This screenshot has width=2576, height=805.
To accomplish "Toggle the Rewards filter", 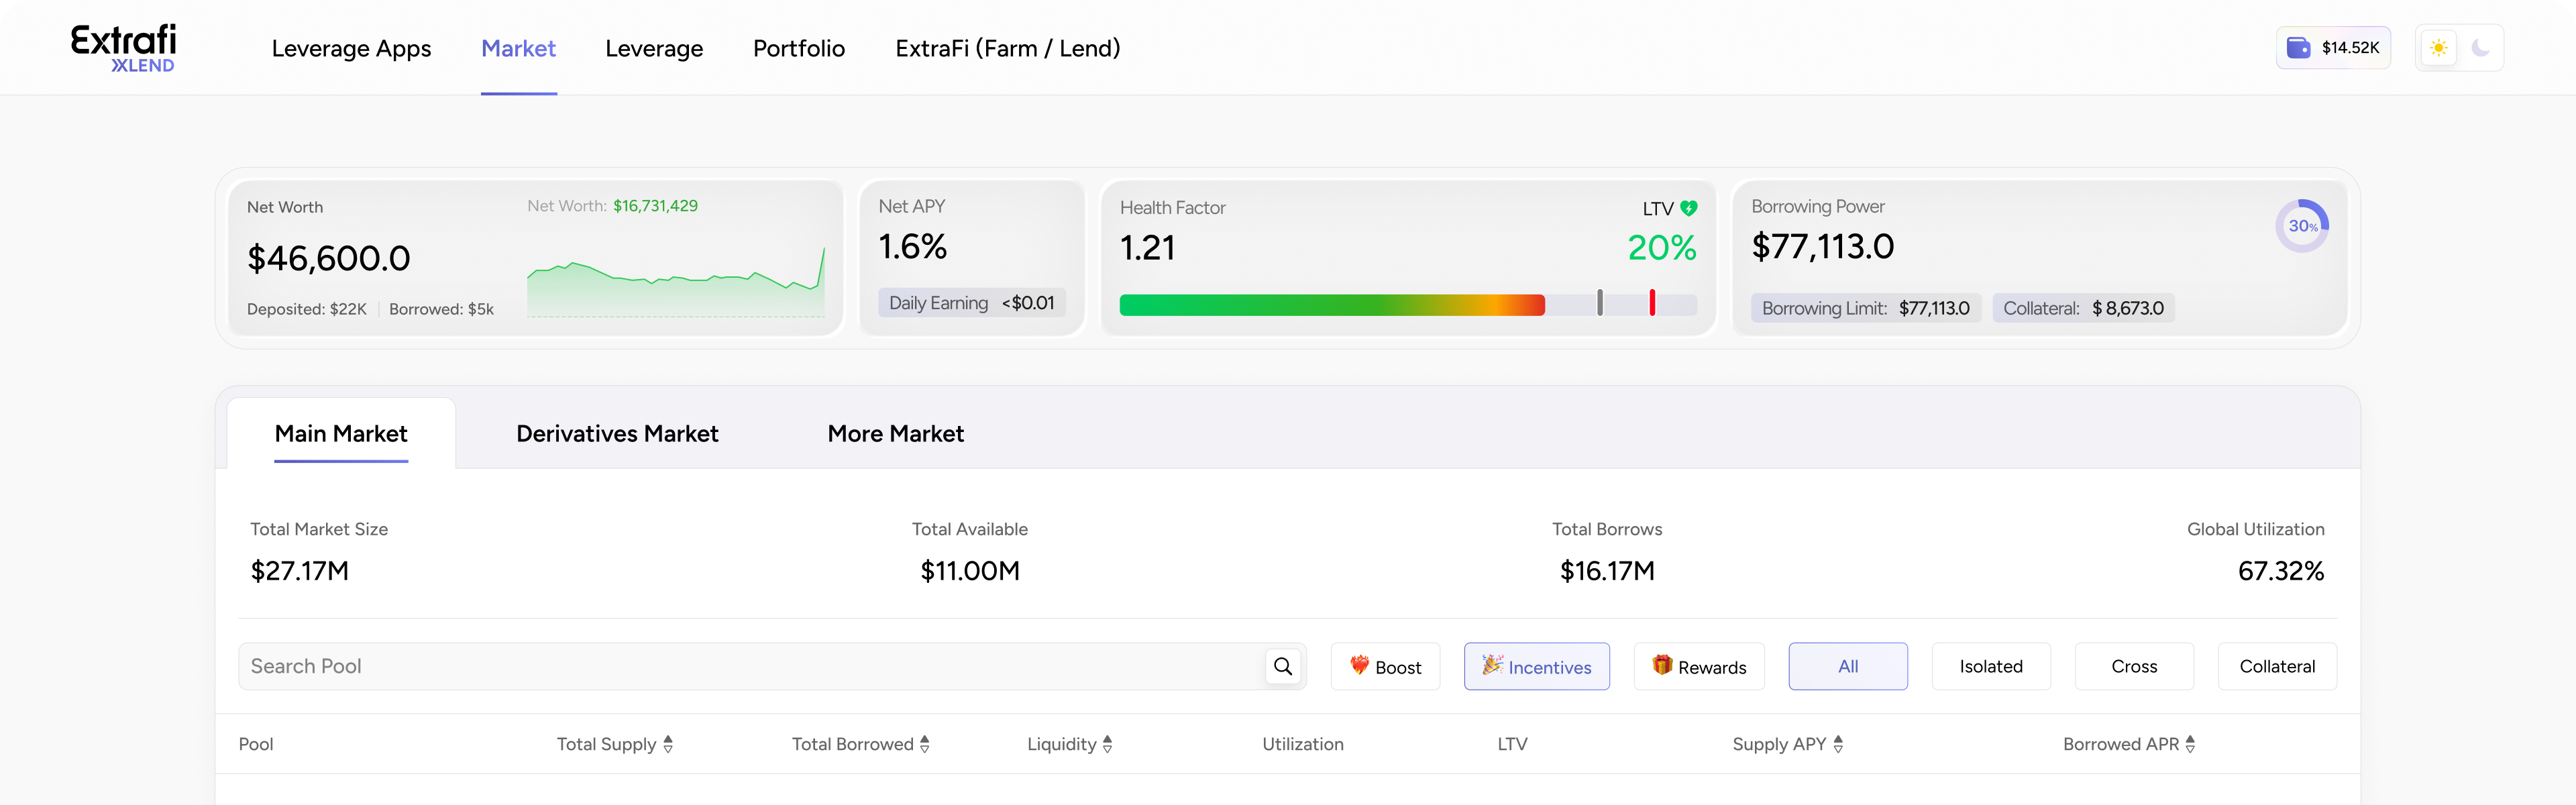I will click(1699, 666).
